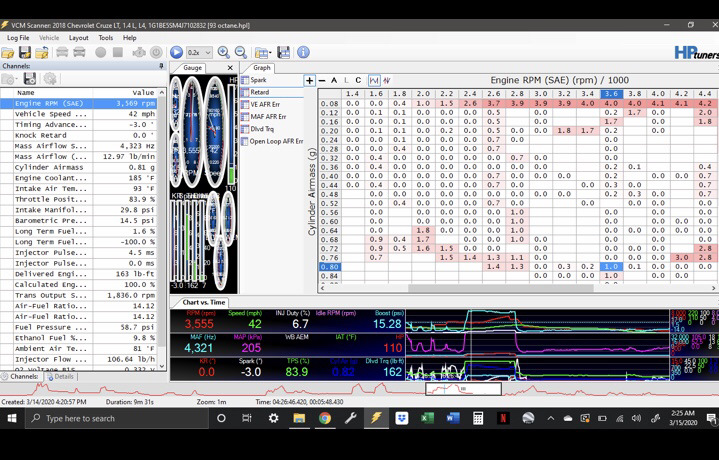Pin the Channels panel with the pushpin
The width and height of the screenshot is (719, 460).
point(161,66)
